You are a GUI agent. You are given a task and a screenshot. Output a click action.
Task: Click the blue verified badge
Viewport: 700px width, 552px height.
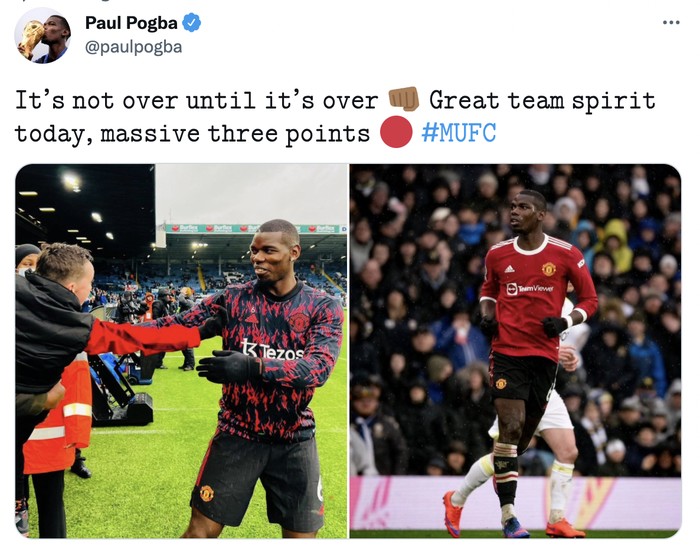192,23
